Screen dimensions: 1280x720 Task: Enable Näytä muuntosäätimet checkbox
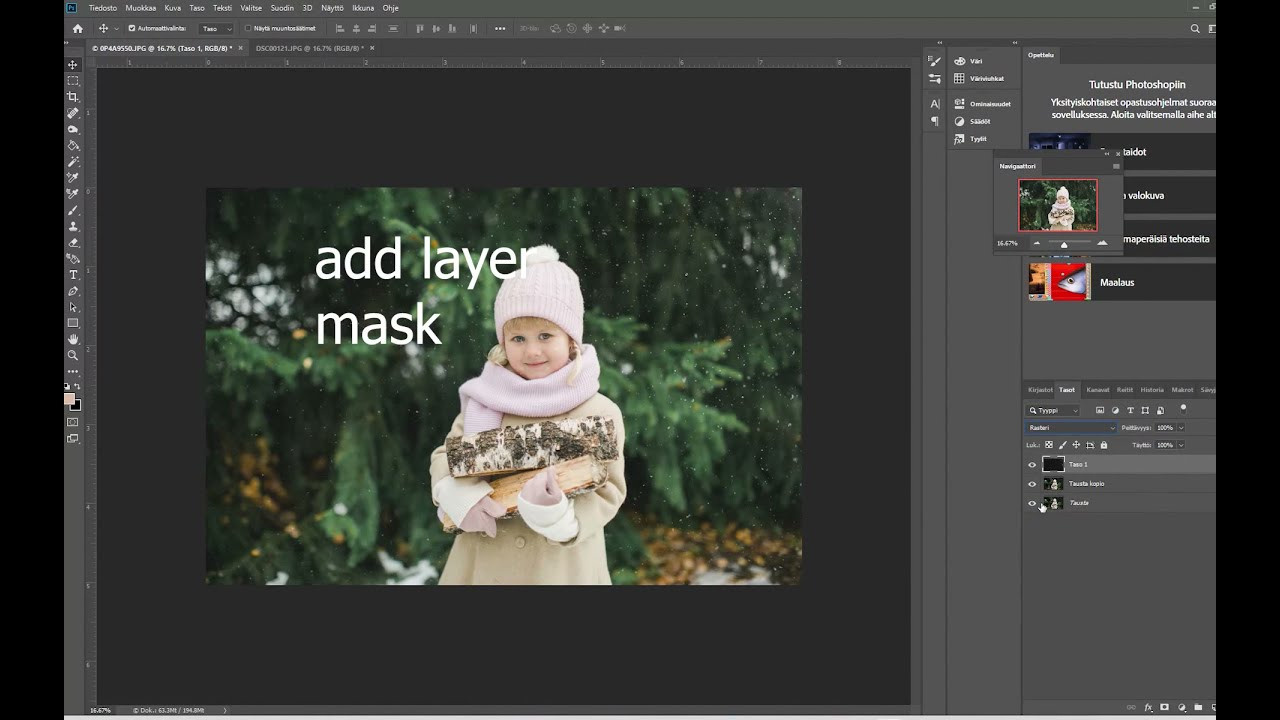click(x=247, y=28)
